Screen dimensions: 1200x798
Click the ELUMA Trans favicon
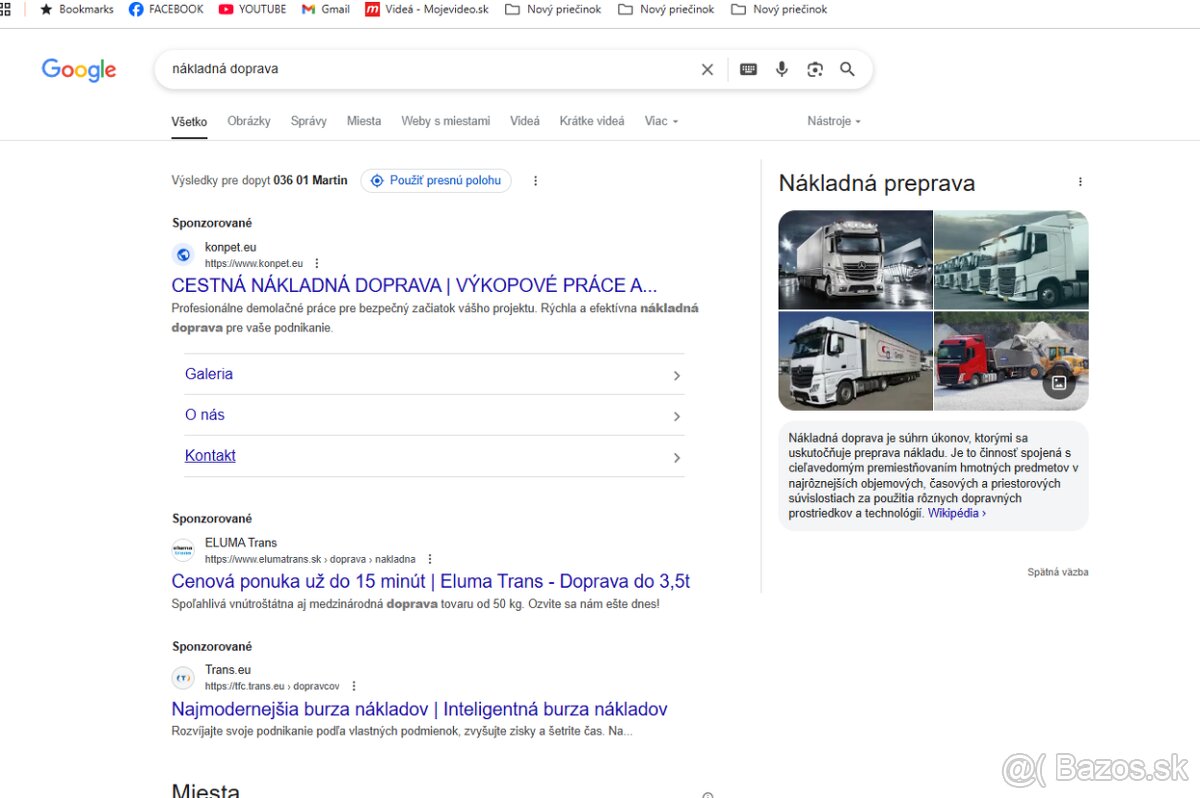(183, 550)
